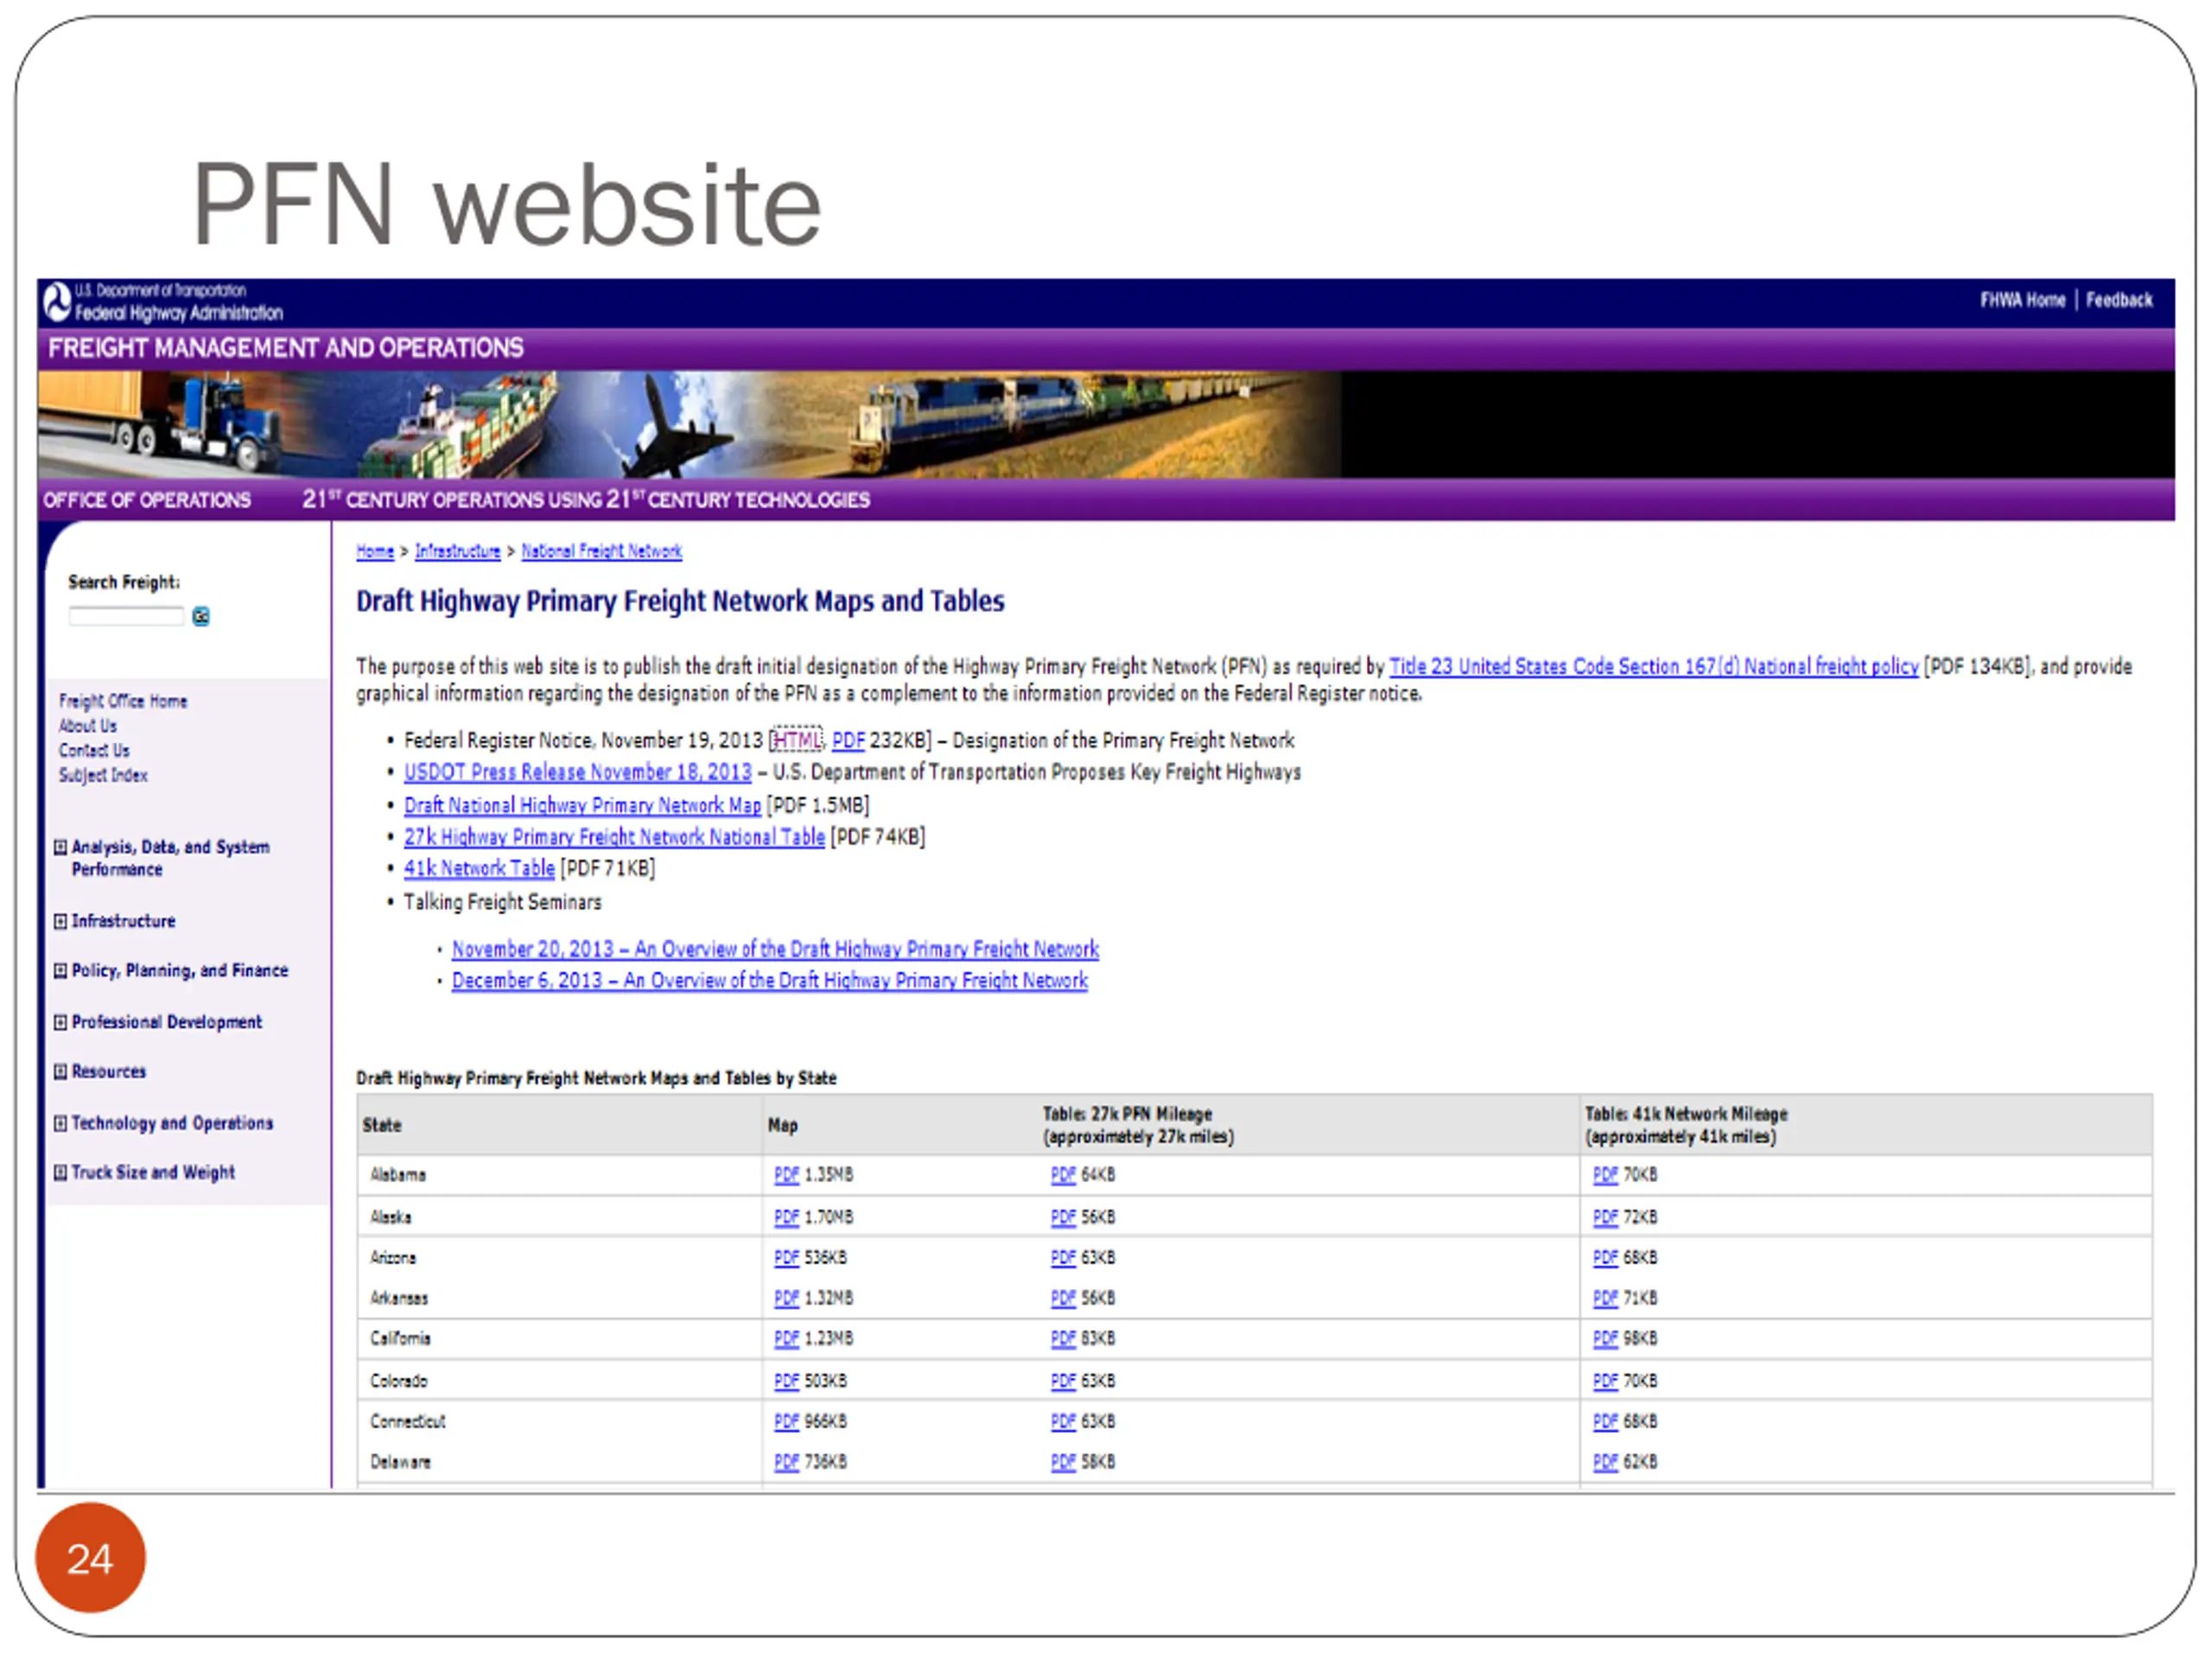Click the Map column header
2212x1659 pixels.
pos(783,1125)
